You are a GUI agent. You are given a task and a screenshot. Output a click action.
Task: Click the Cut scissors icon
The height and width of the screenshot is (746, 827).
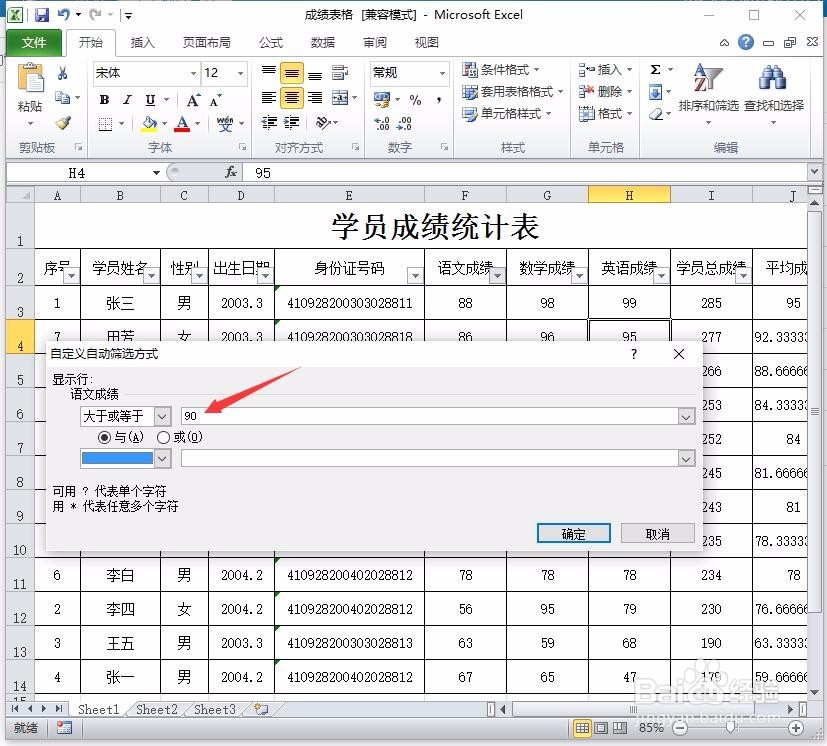62,73
